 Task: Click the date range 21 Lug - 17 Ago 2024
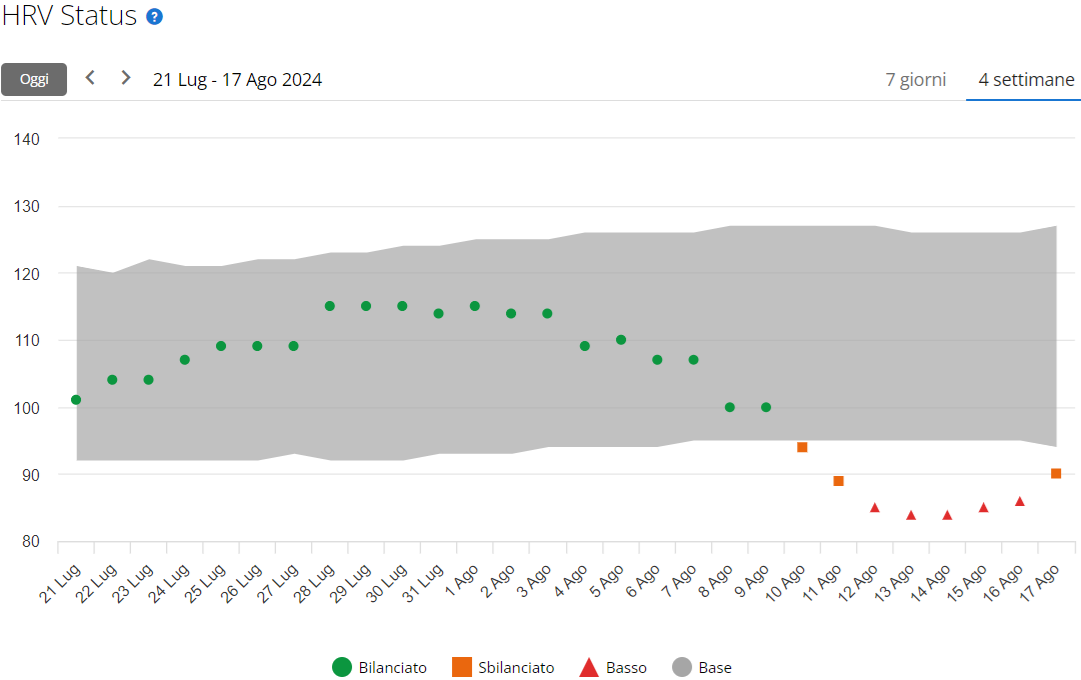(x=237, y=80)
